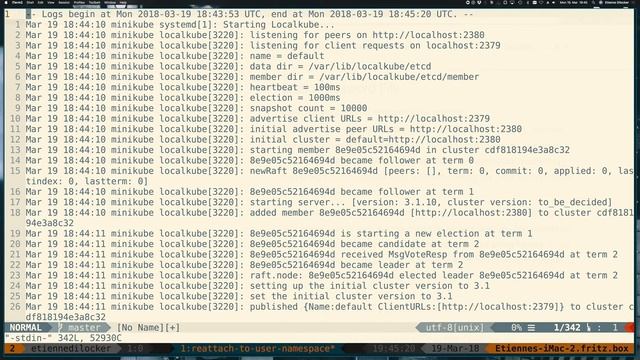640x360 pixels.
Task: Click the "heartbeat = 100ms" log line
Action: click(x=183, y=87)
